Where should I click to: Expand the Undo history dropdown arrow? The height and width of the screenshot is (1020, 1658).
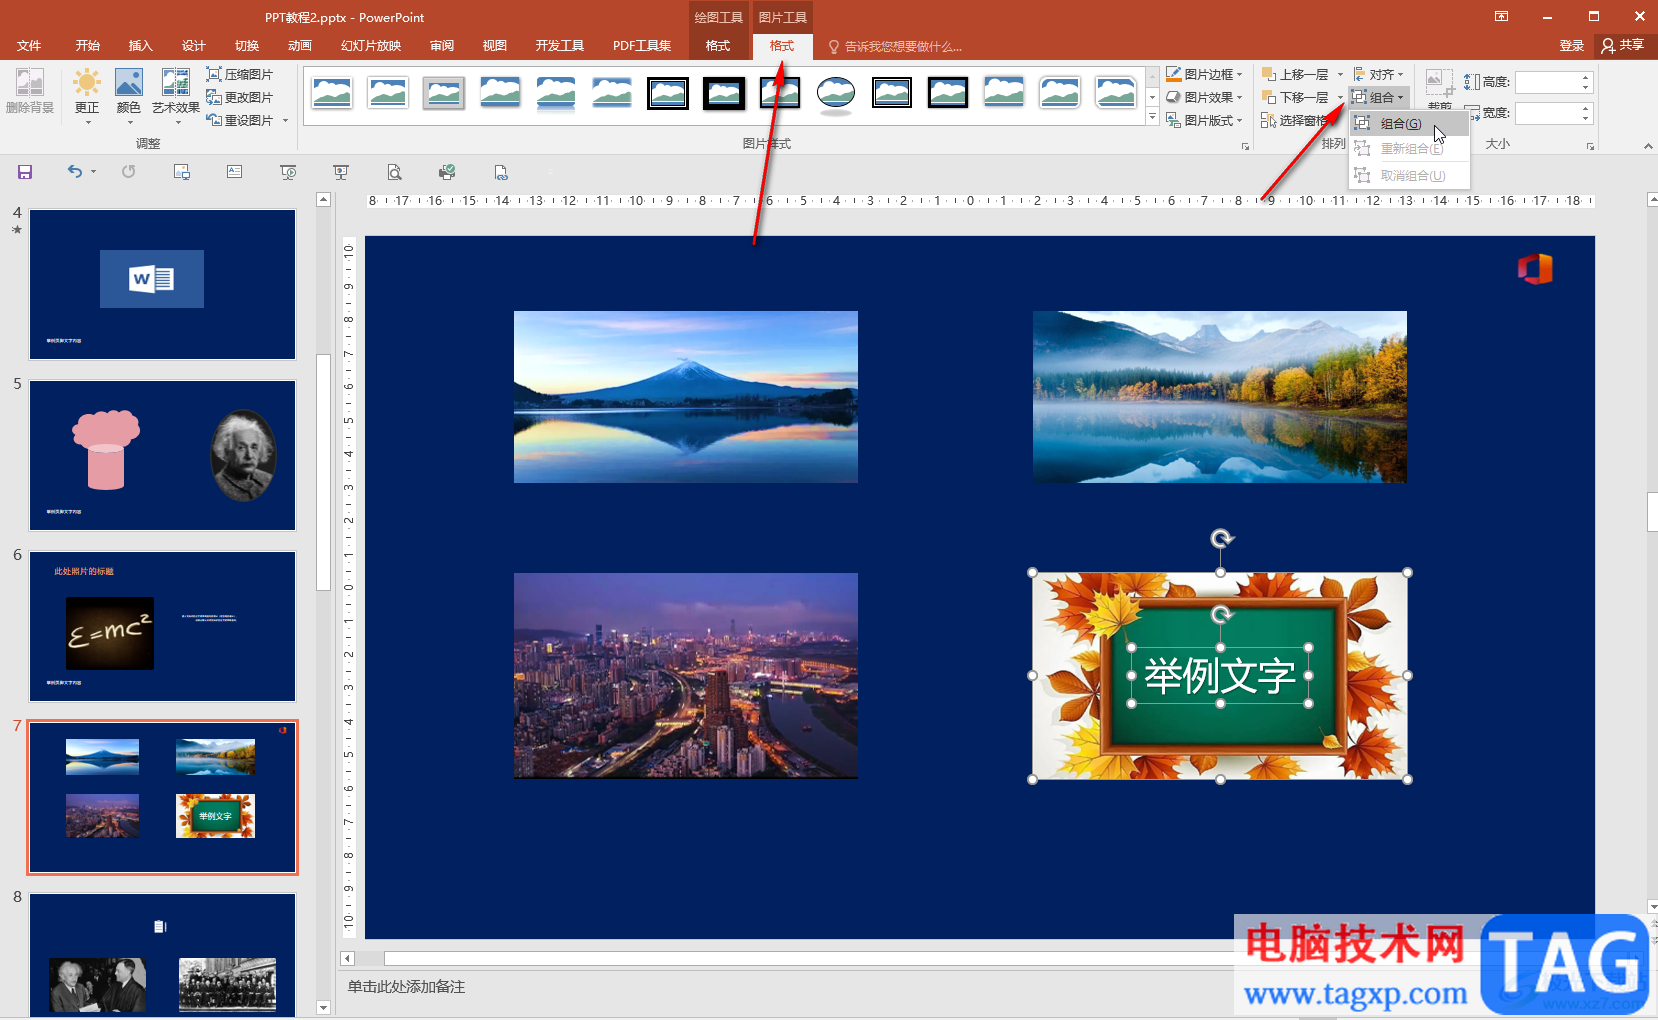tap(94, 172)
